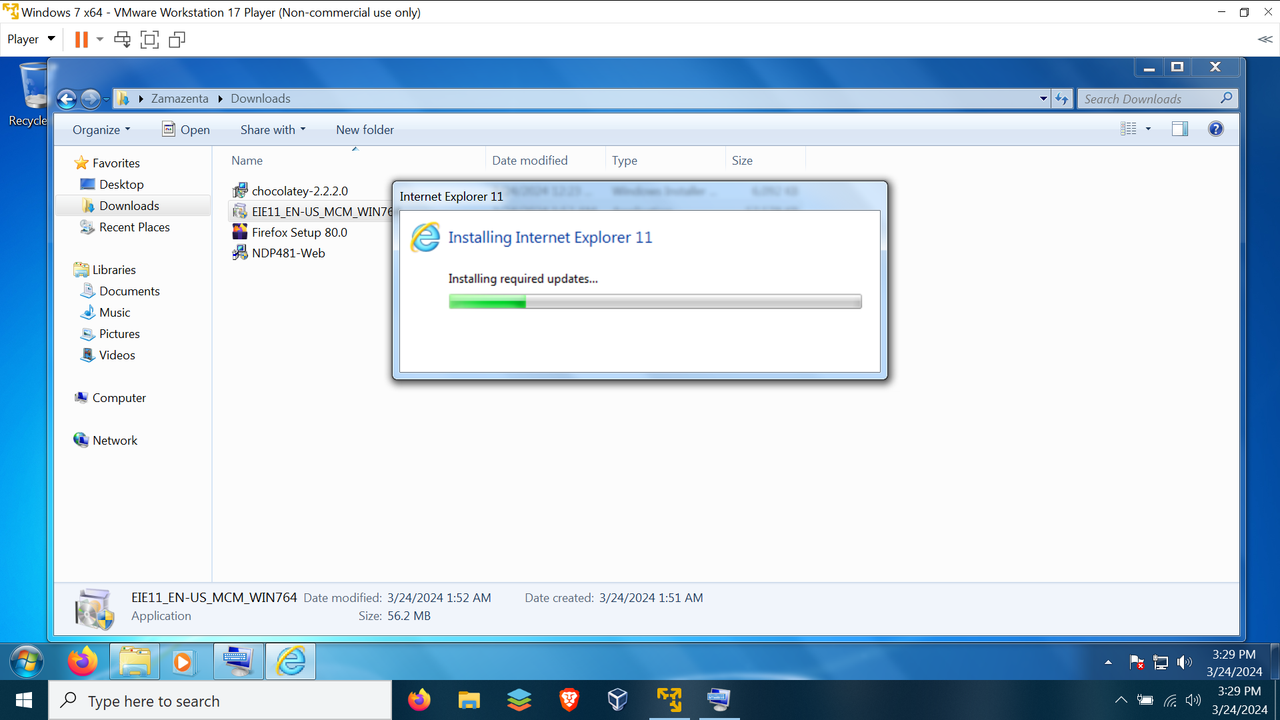
Task: Select Computer in navigation pane
Action: pyautogui.click(x=119, y=398)
